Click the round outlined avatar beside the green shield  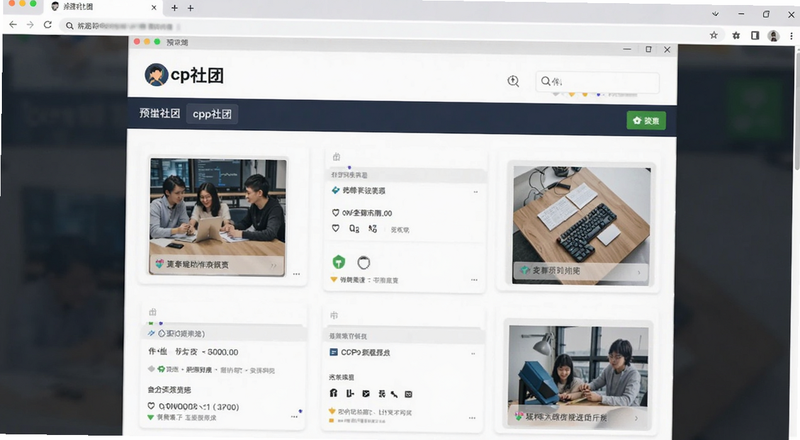tap(363, 262)
